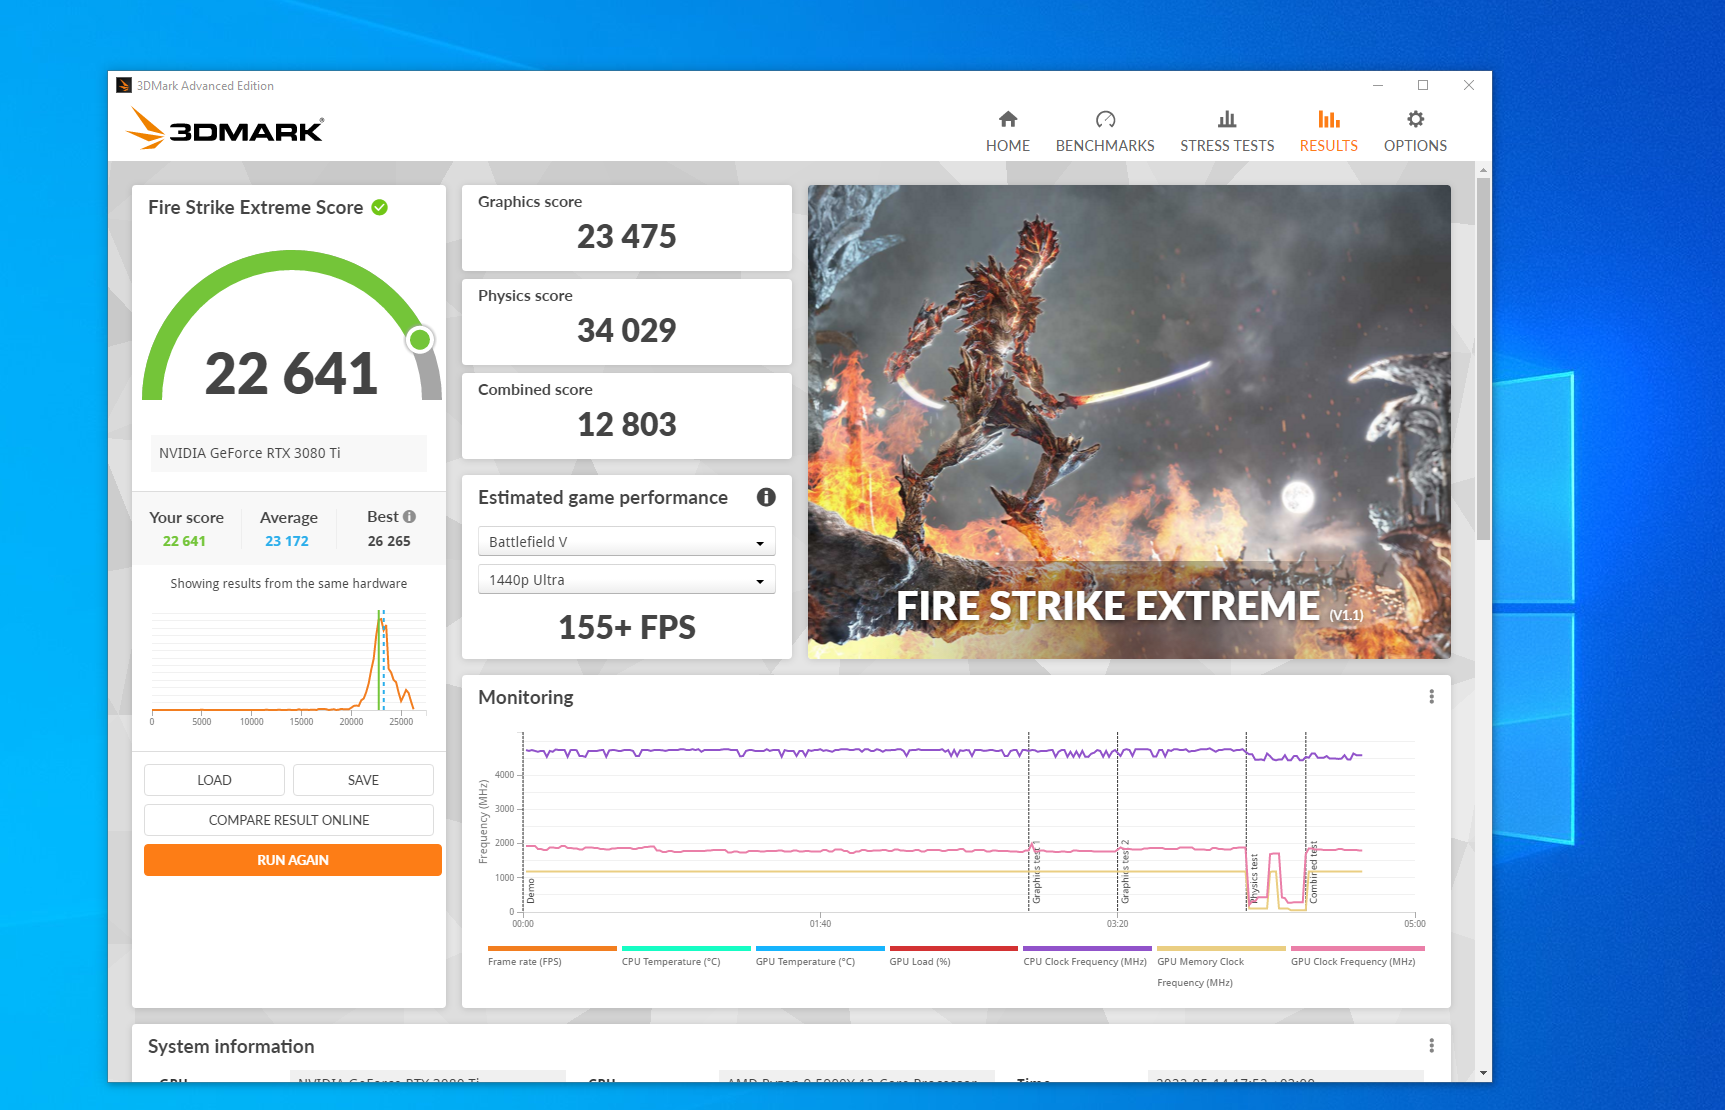Click the Graphics score 23 475 value
The image size is (1725, 1110).
tap(627, 237)
